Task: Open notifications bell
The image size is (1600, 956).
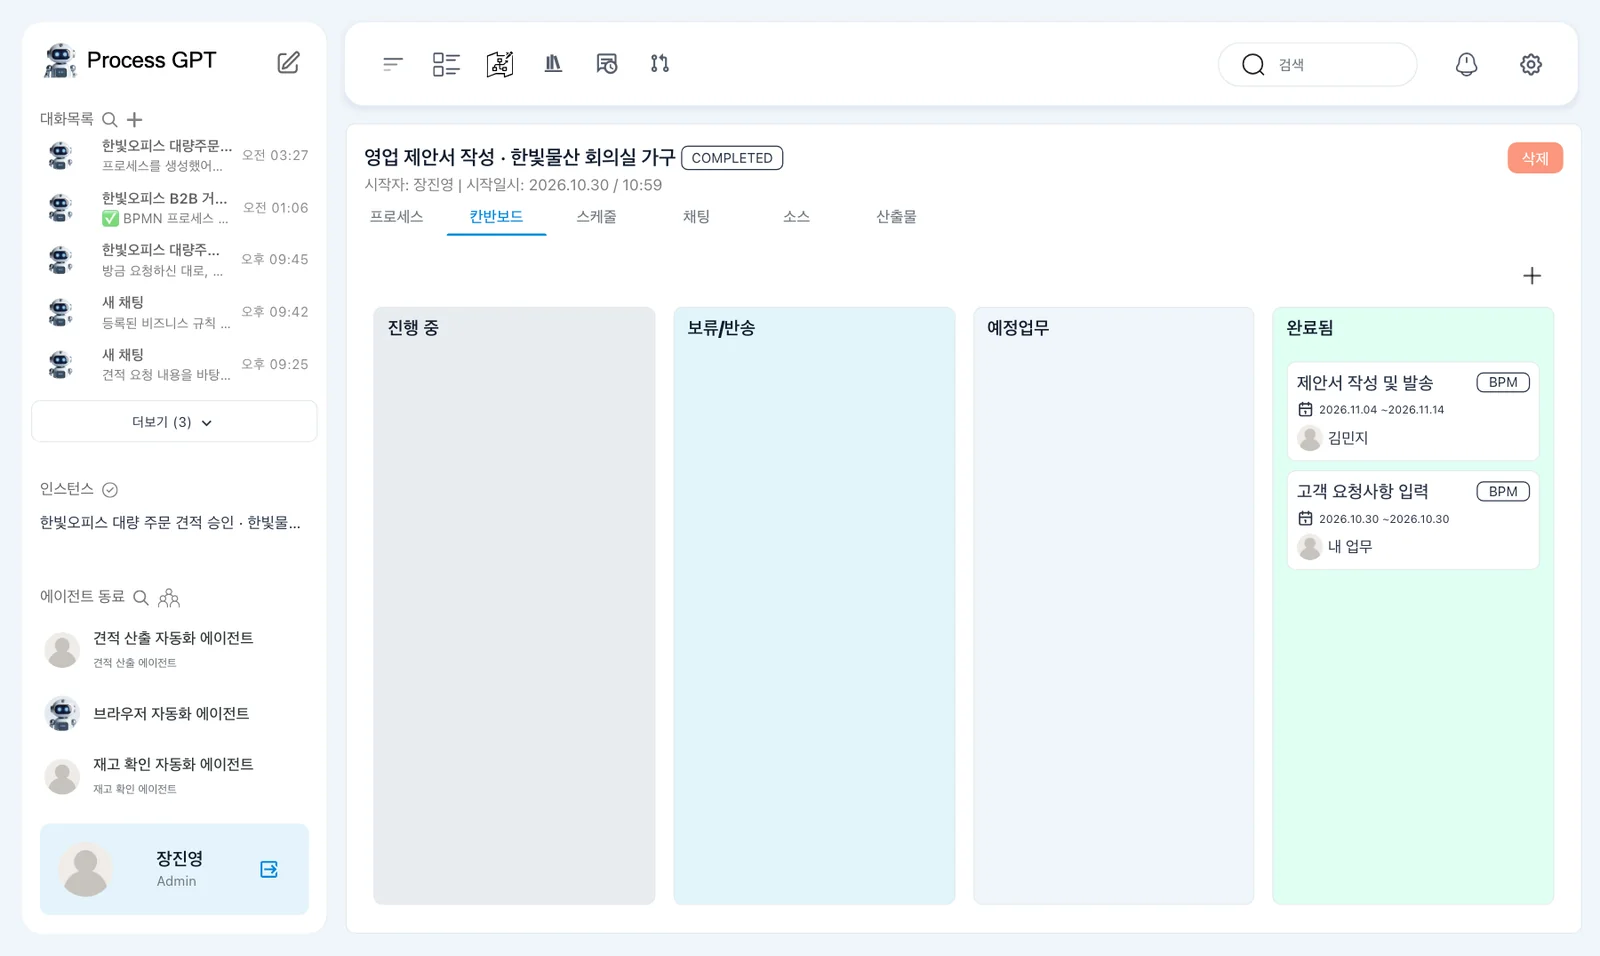Action: coord(1466,64)
